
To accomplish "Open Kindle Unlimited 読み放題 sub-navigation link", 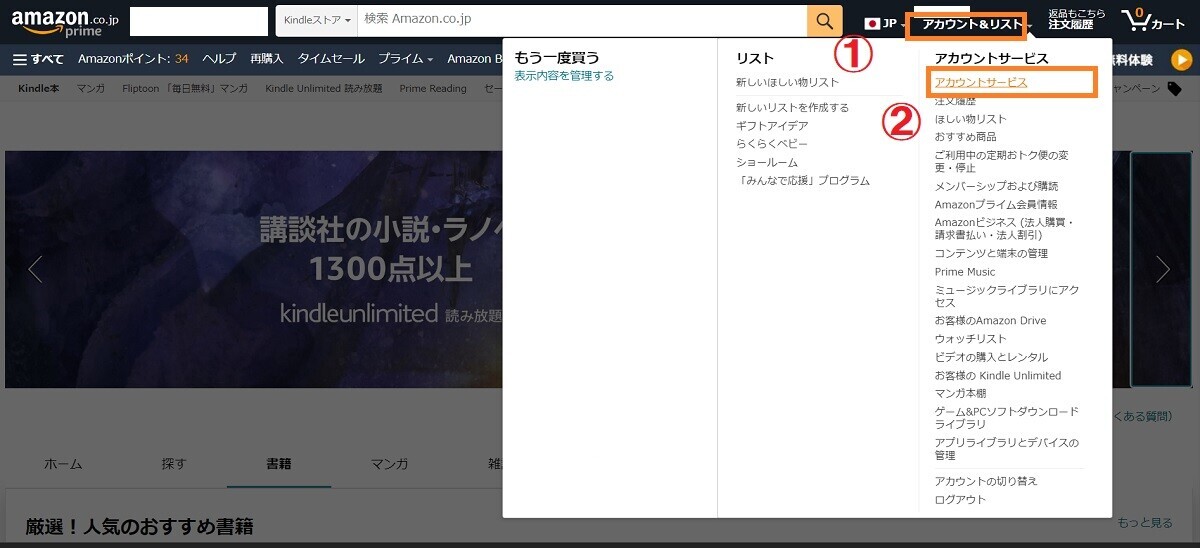I will tap(324, 89).
